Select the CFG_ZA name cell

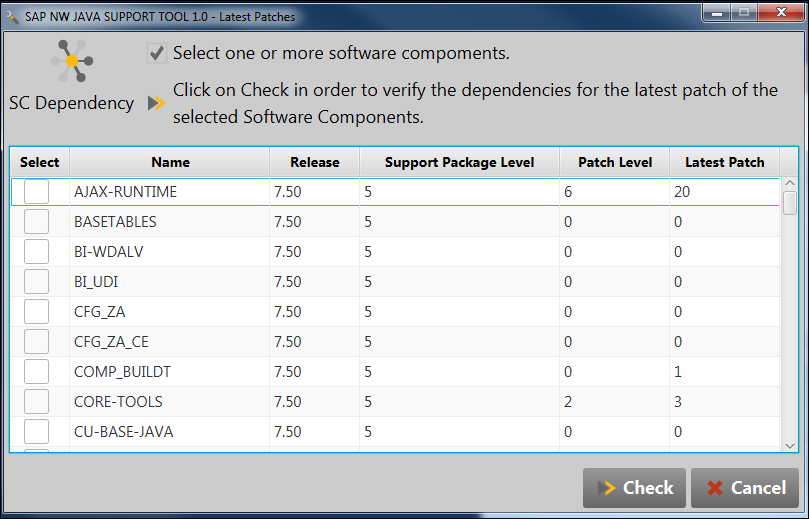pos(169,312)
